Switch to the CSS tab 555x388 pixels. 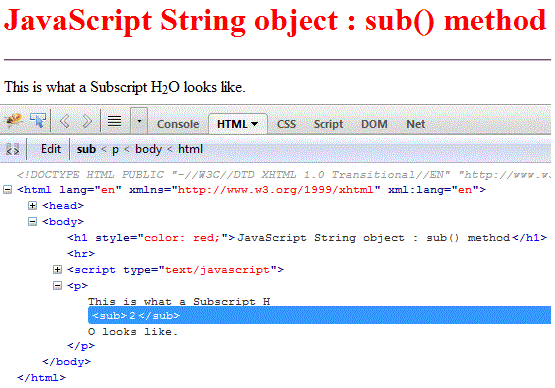[286, 124]
